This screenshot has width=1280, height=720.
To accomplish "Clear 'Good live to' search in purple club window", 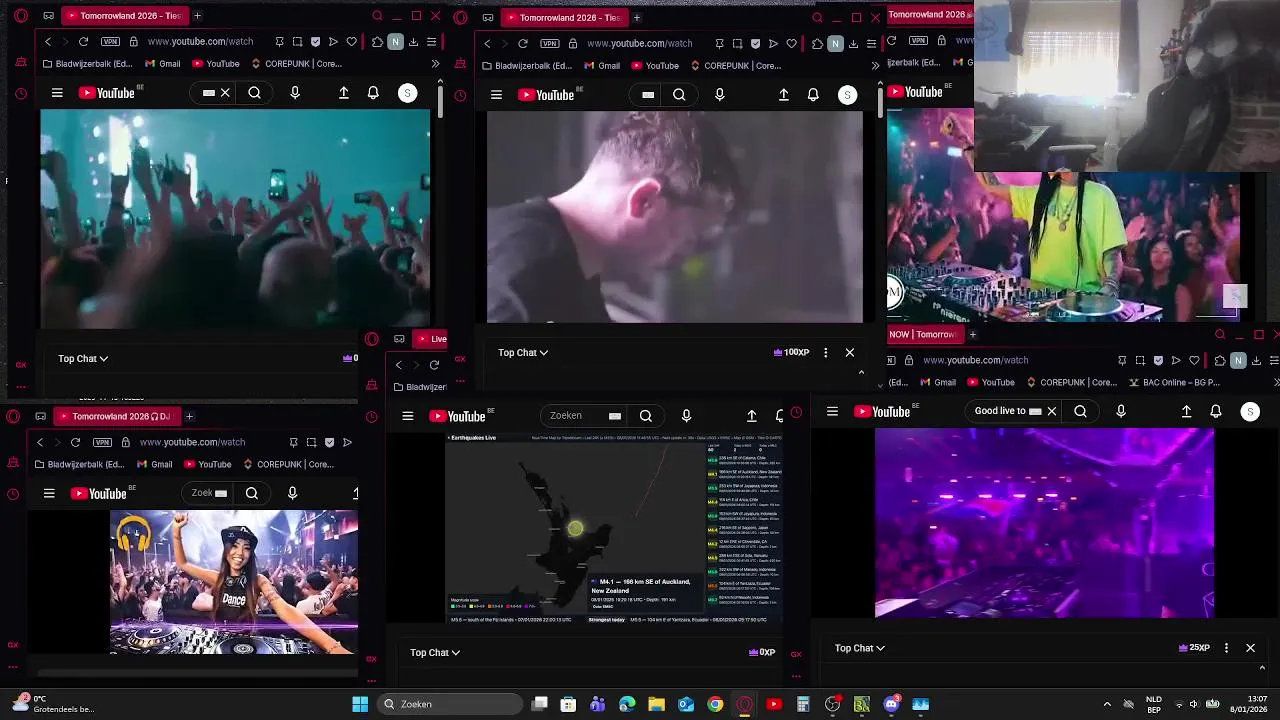I will [x=1052, y=411].
